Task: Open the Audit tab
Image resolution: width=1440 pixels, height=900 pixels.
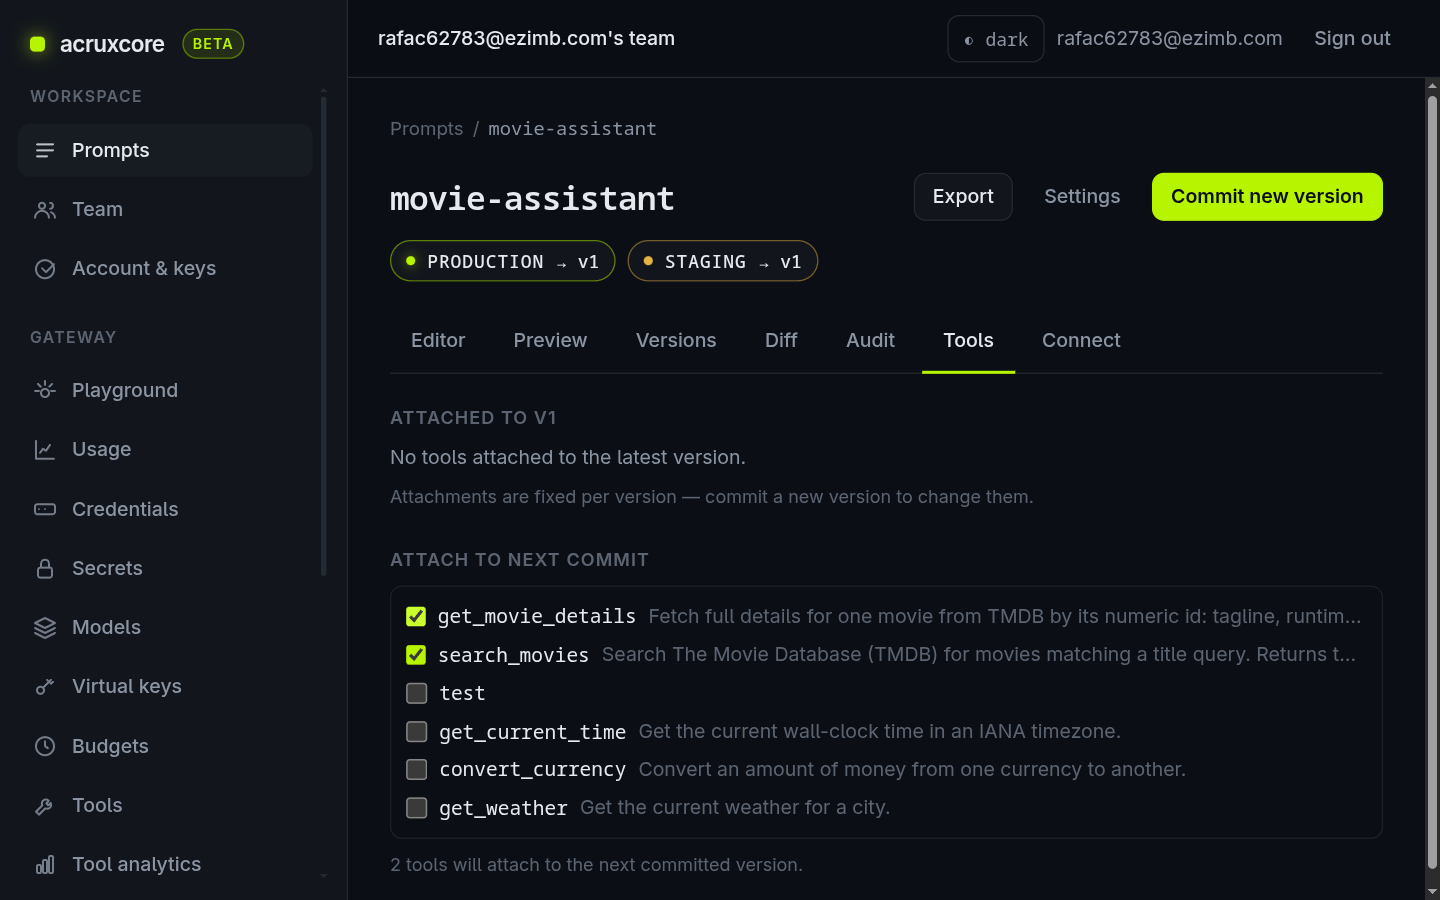Action: [870, 341]
